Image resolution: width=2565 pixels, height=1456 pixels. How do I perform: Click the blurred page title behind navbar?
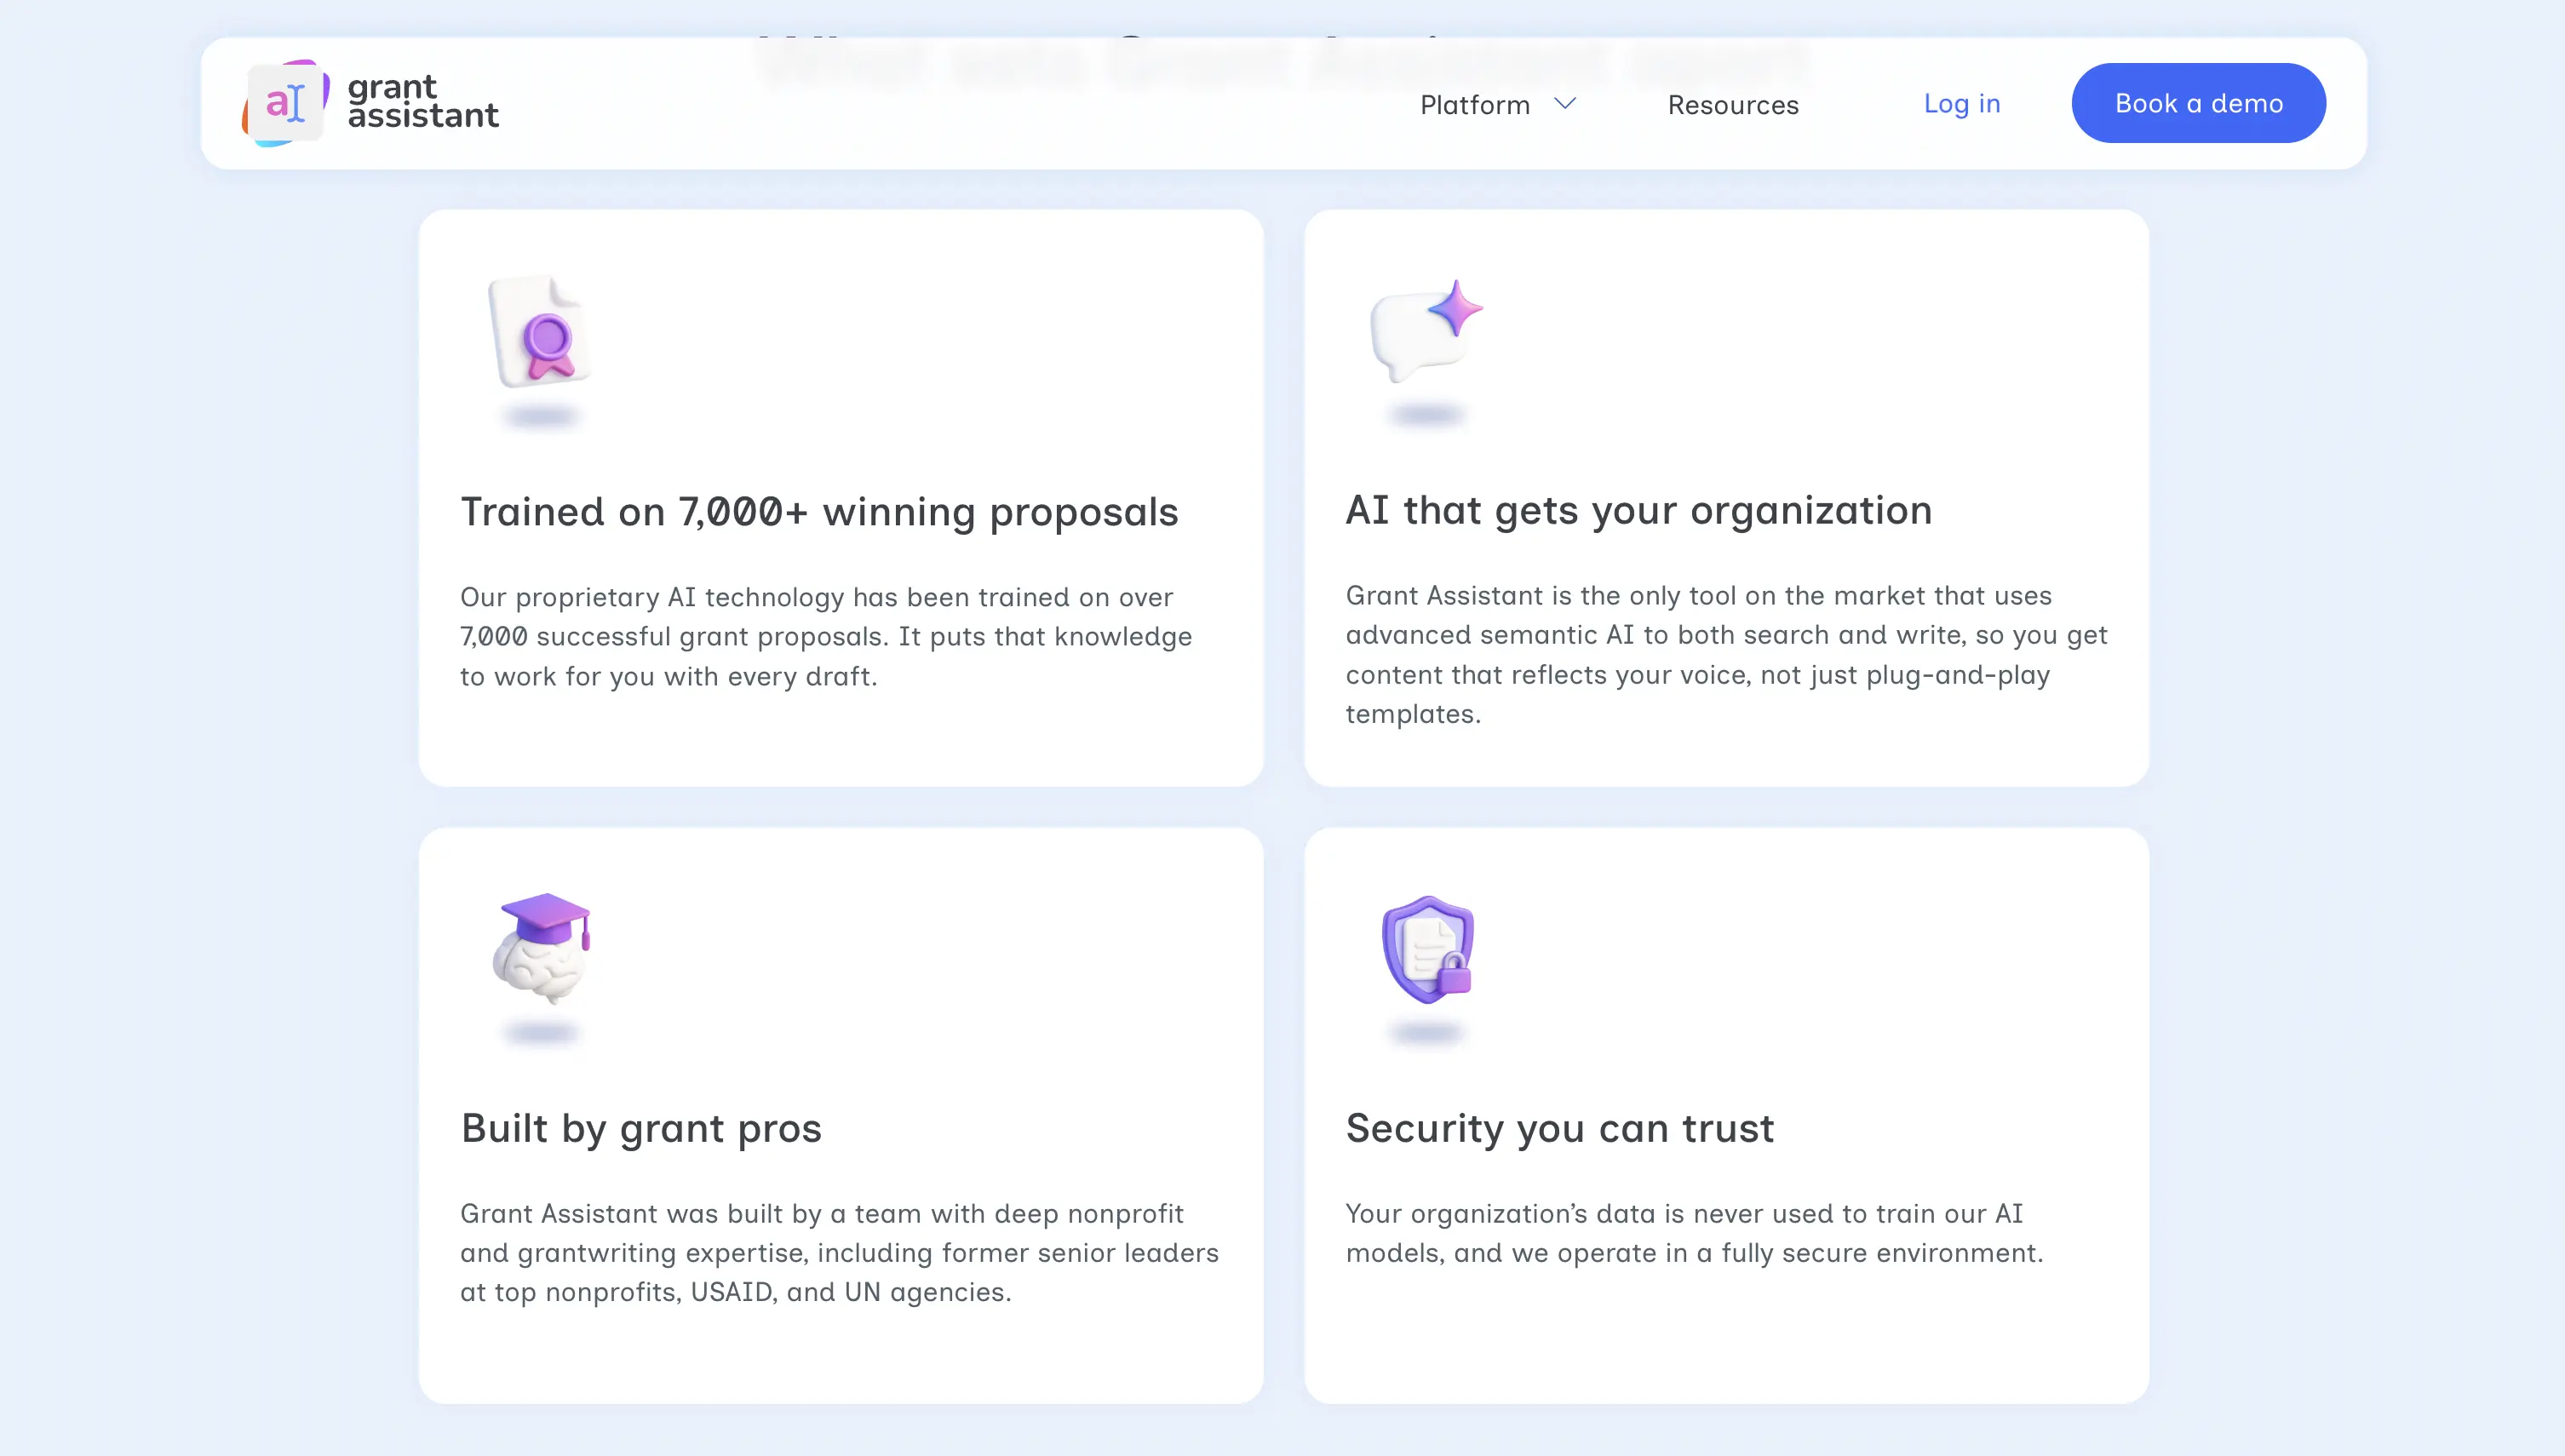pos(1280,60)
